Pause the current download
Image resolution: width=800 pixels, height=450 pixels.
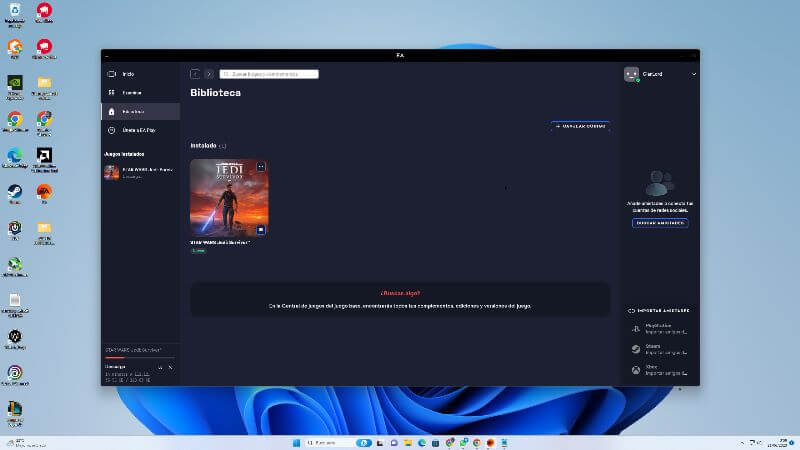tap(160, 367)
